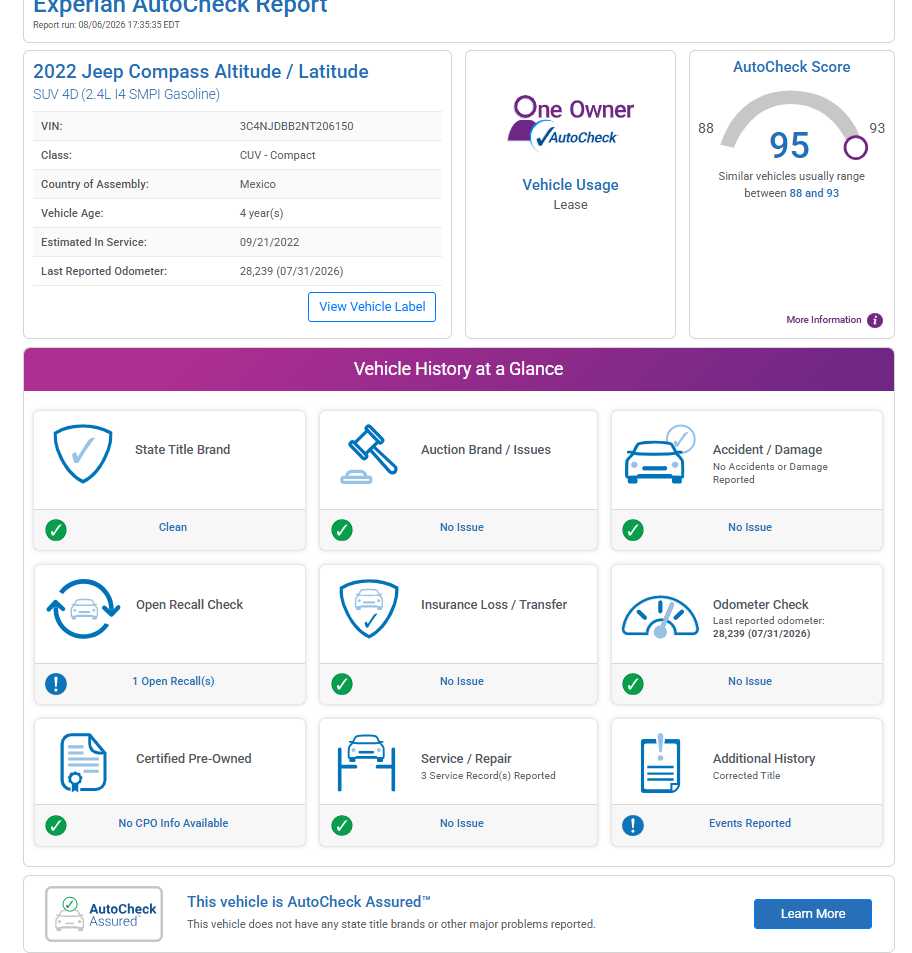Click the green check beside Clean
912x953 pixels.
pyautogui.click(x=56, y=529)
